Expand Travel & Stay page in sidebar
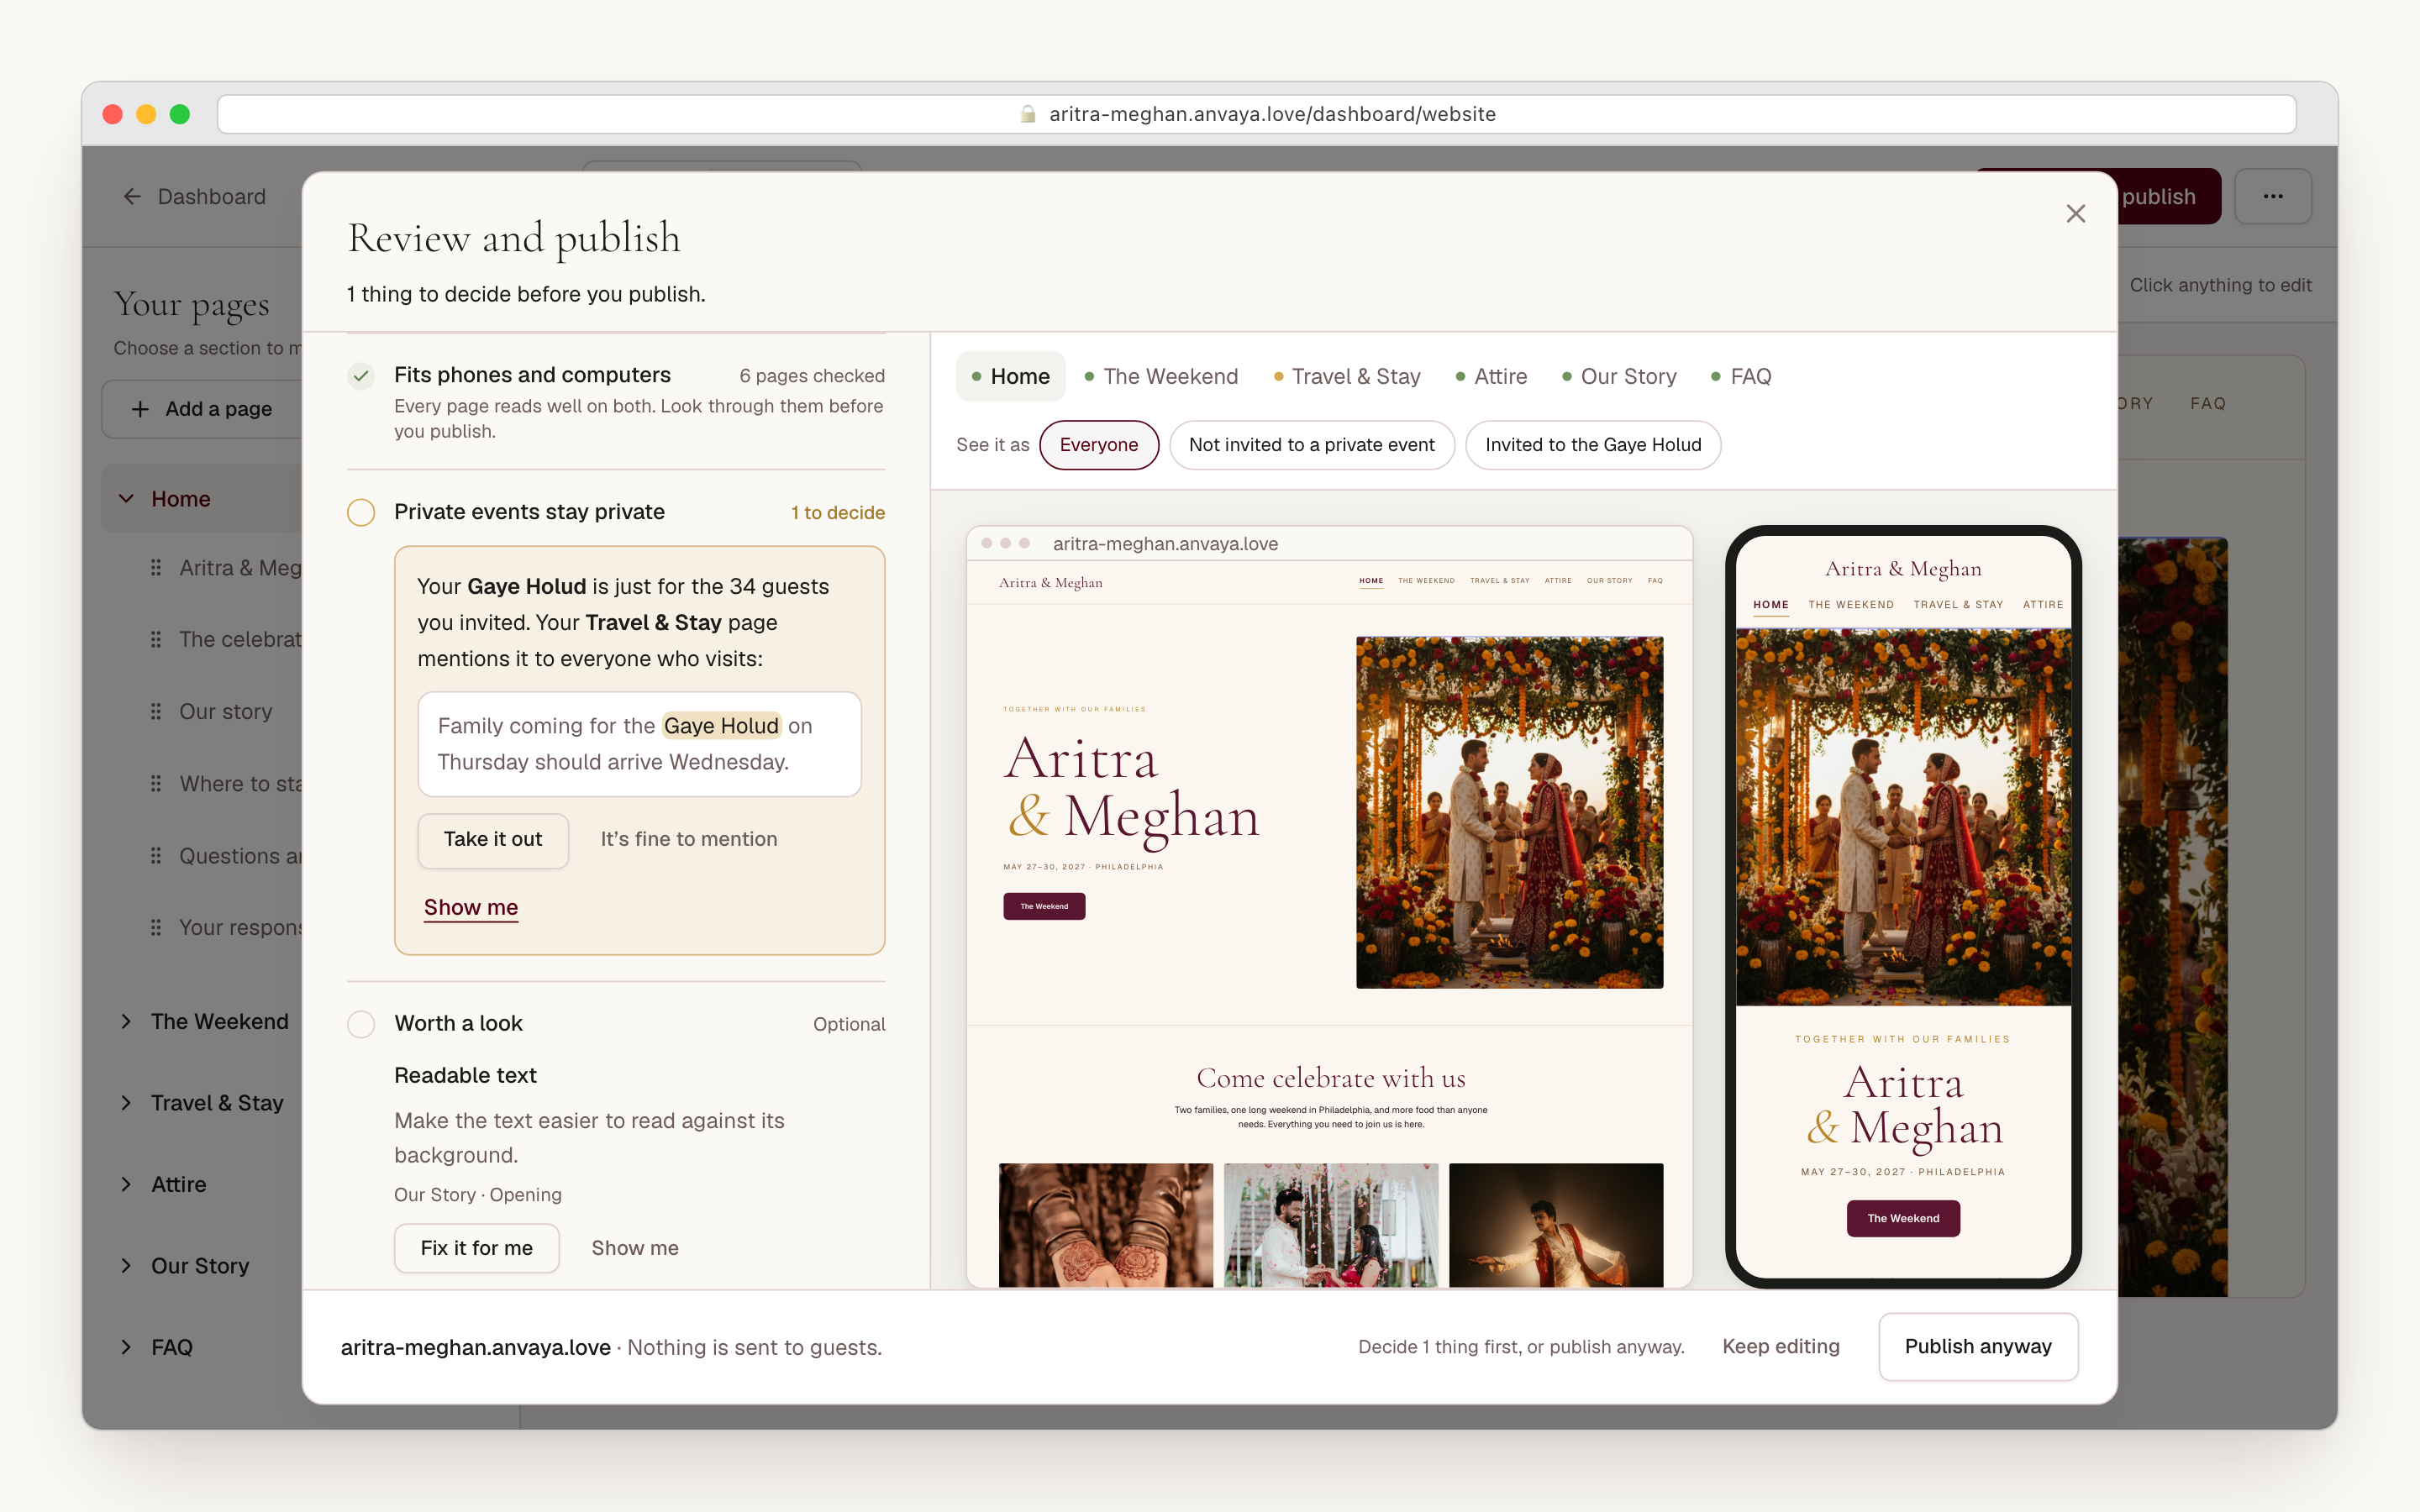Screen dimensions: 2420x1512 point(127,1103)
